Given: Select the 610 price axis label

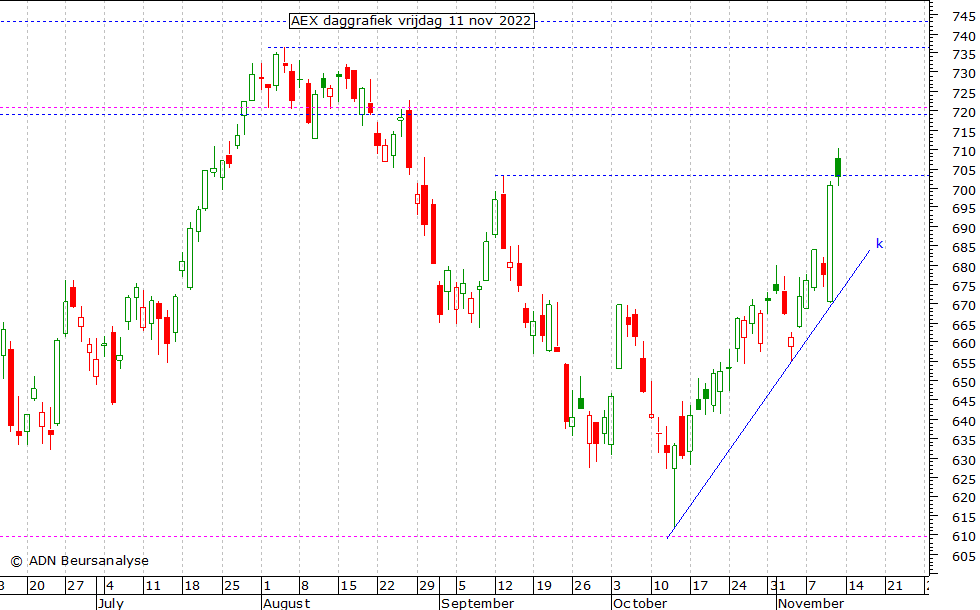Looking at the screenshot, I should 963,537.
